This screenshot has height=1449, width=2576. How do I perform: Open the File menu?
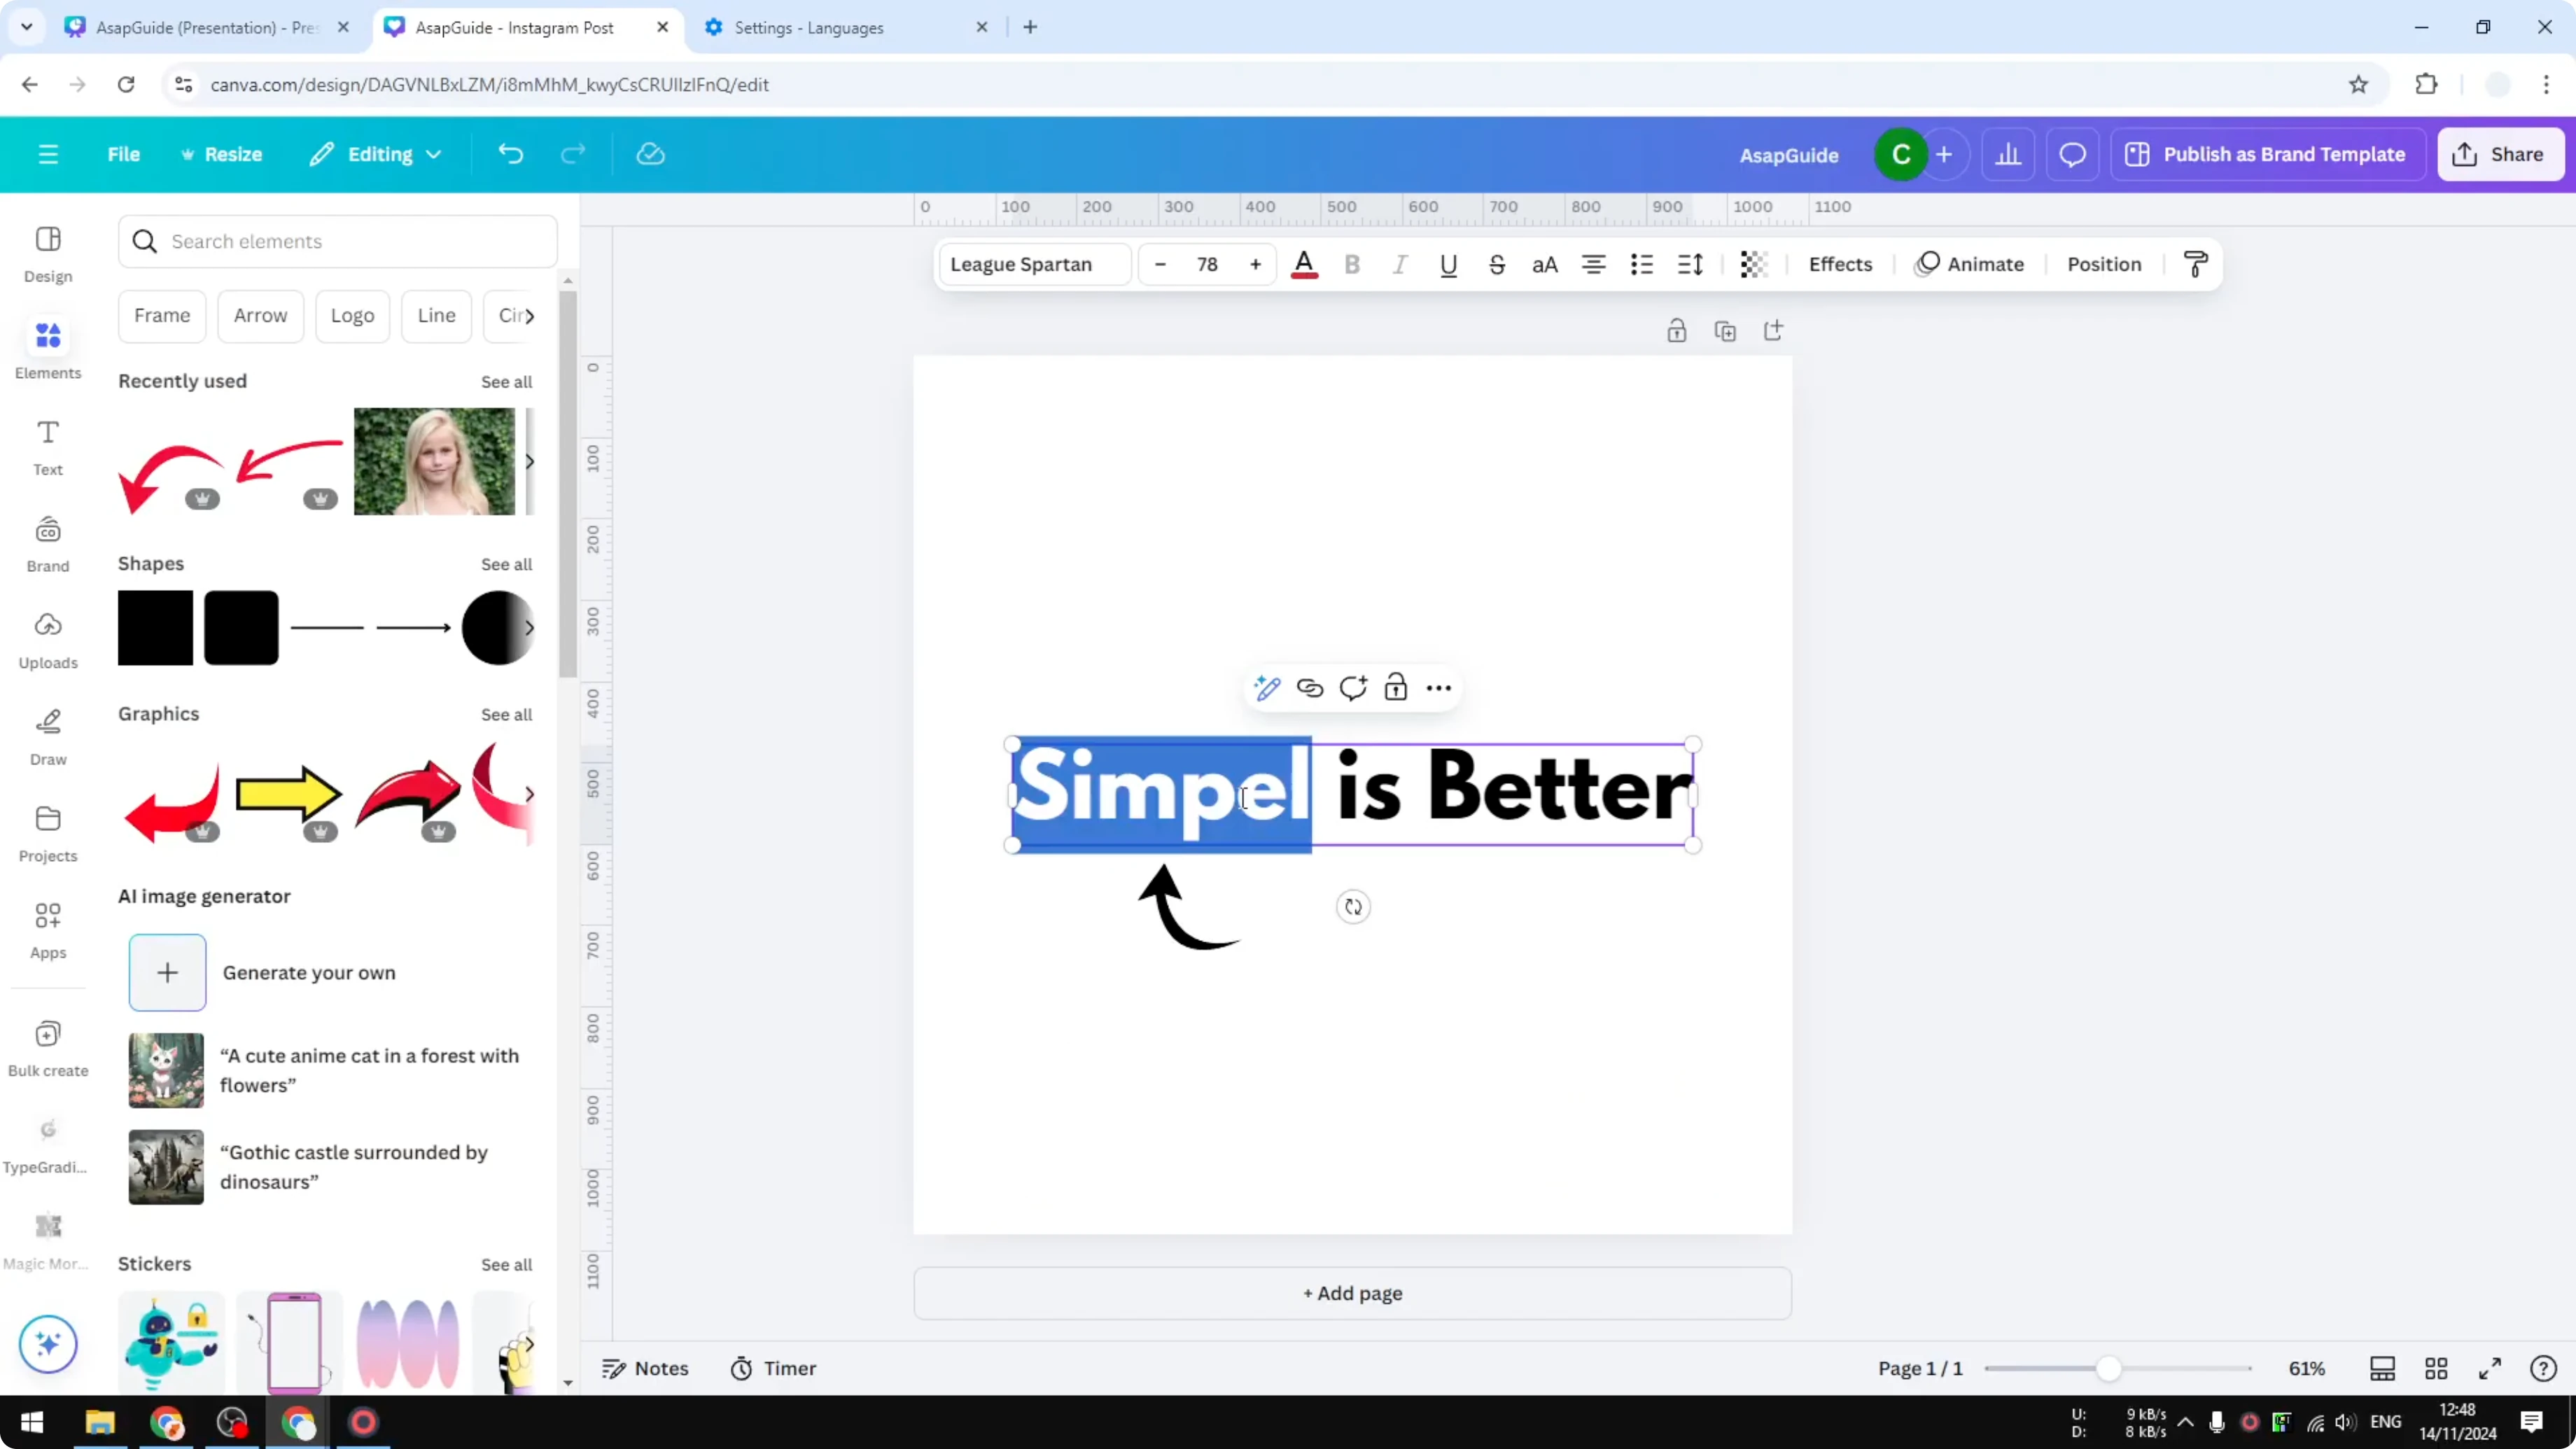(x=124, y=154)
